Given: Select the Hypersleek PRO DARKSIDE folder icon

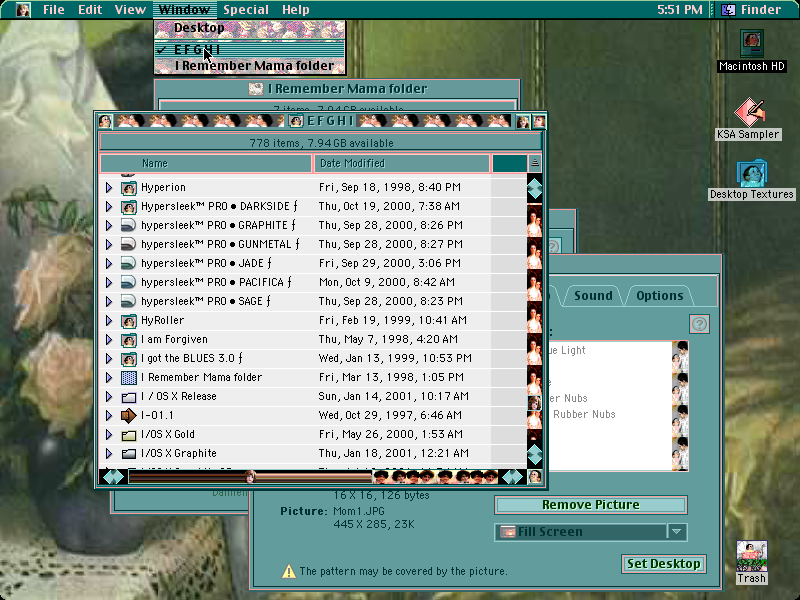Looking at the screenshot, I should 129,207.
